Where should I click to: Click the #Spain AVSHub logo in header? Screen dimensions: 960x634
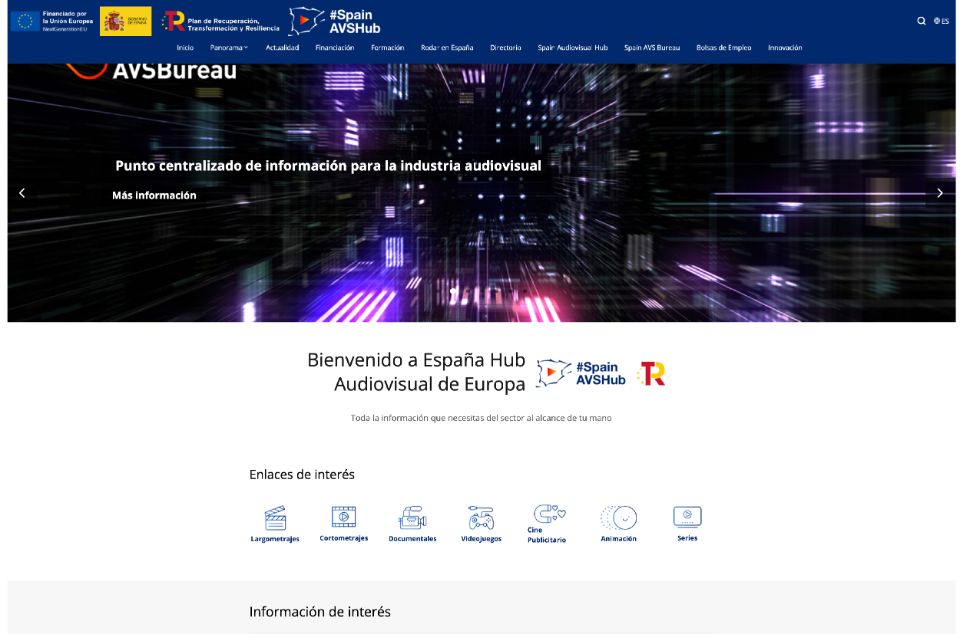pos(334,21)
